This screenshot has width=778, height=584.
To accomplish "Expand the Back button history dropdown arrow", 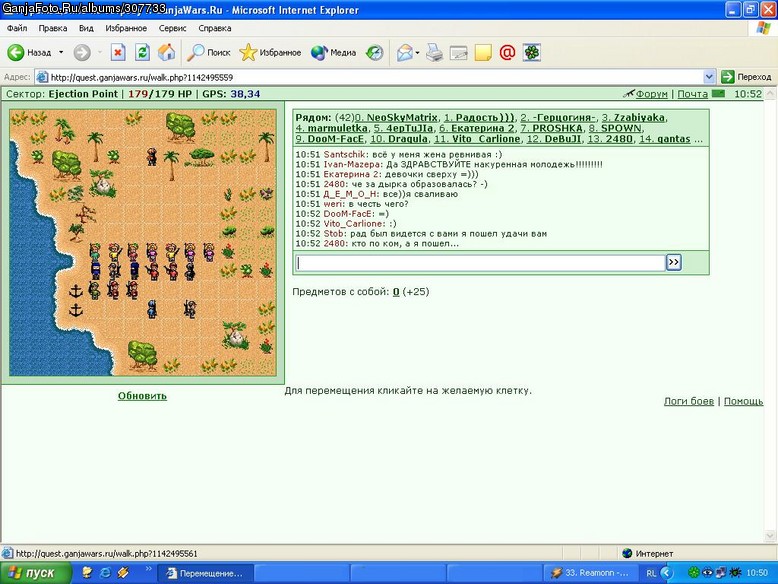I will coord(61,52).
